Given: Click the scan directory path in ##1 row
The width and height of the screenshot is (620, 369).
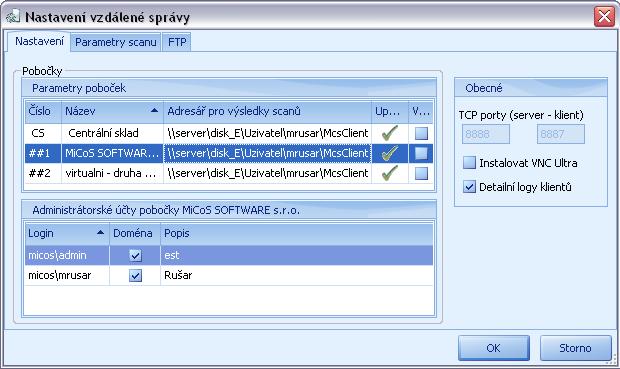Looking at the screenshot, I should pos(267,153).
